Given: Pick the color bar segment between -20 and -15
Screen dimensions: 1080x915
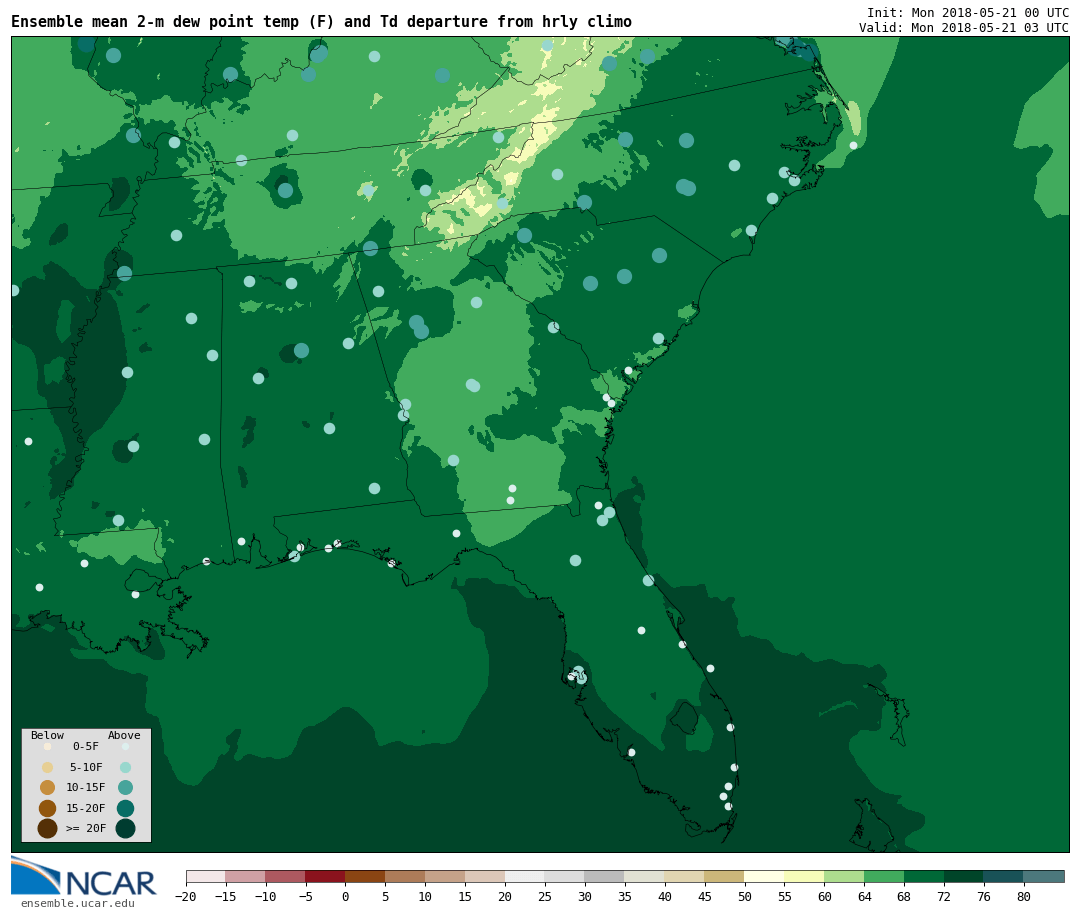Looking at the screenshot, I should coord(206,876).
